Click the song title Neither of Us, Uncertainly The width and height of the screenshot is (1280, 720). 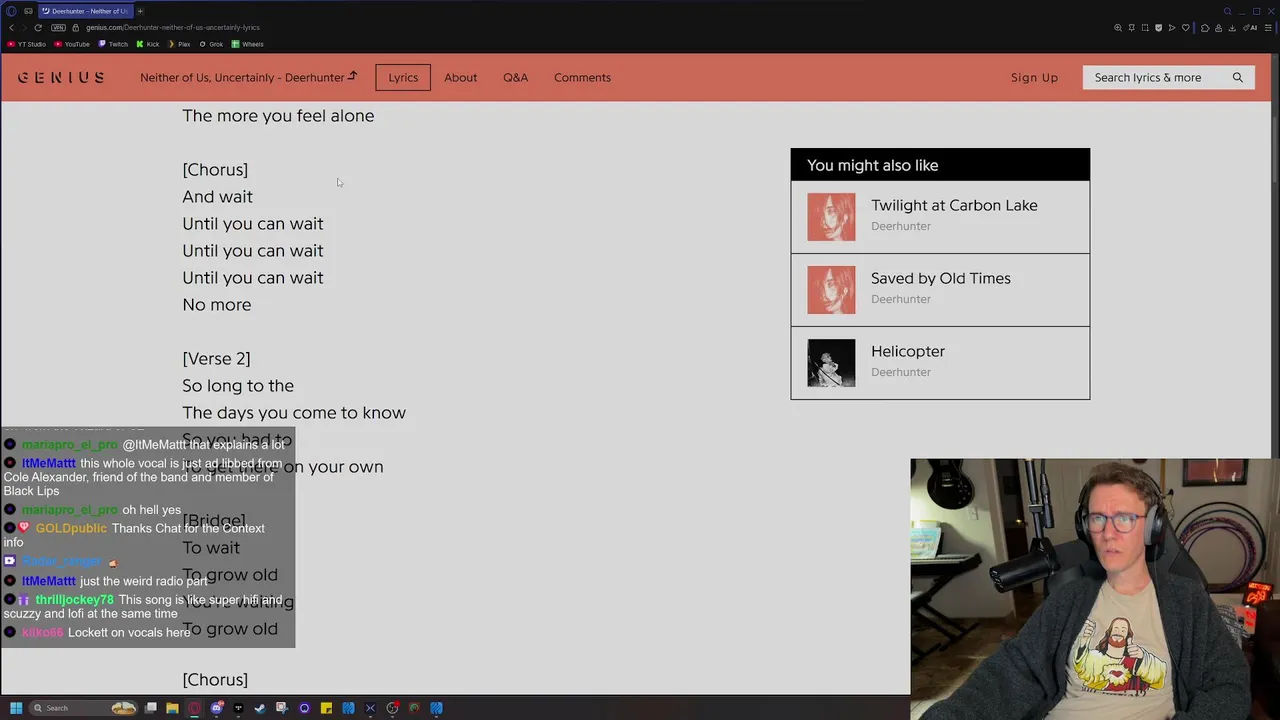[248, 77]
